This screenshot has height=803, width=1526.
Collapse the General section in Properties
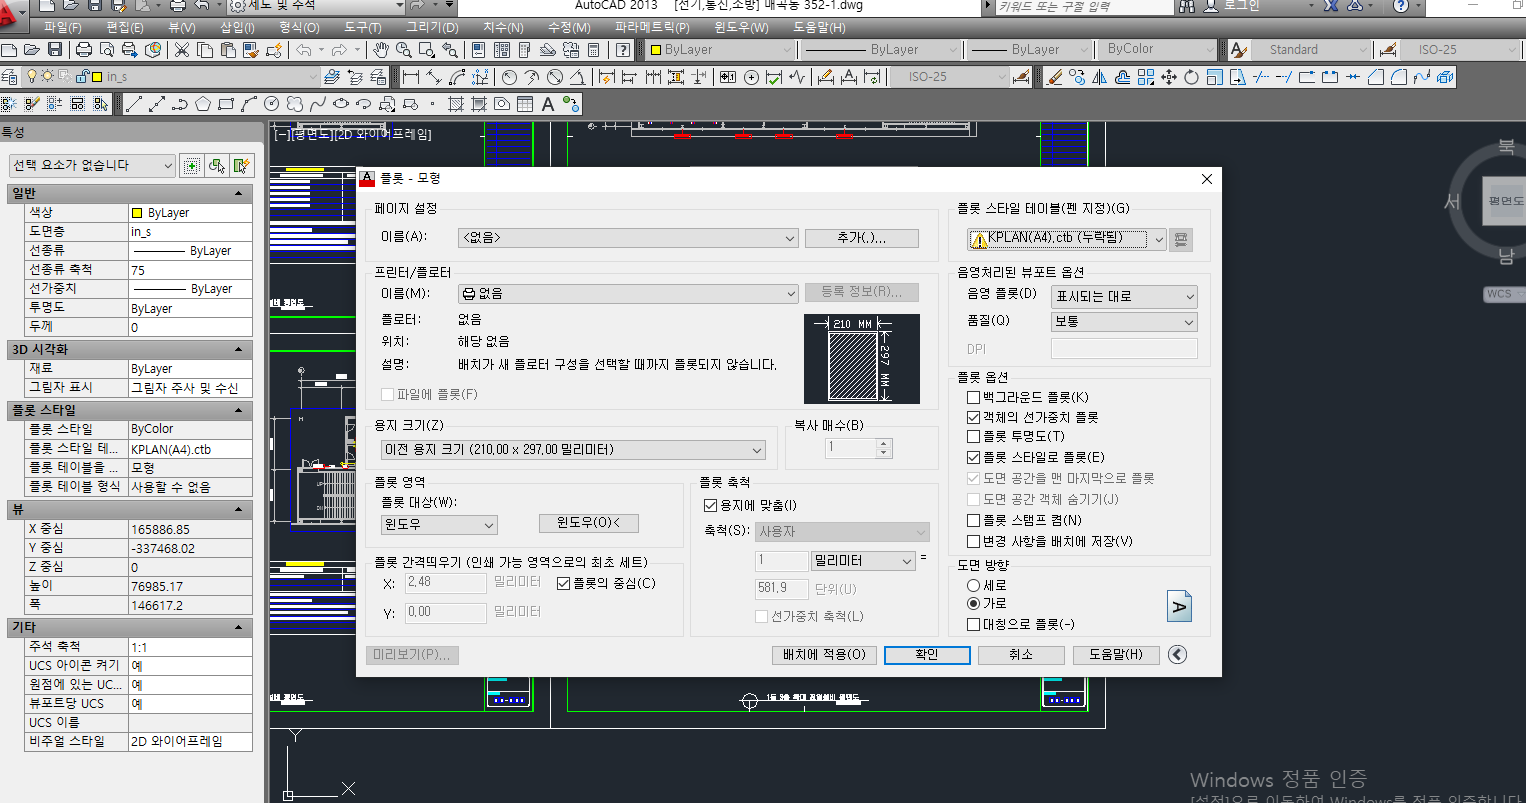pos(238,193)
